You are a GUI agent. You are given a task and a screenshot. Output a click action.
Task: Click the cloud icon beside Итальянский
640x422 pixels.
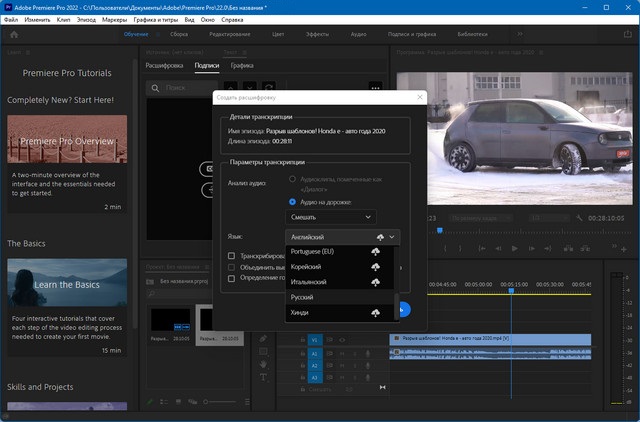coord(375,283)
